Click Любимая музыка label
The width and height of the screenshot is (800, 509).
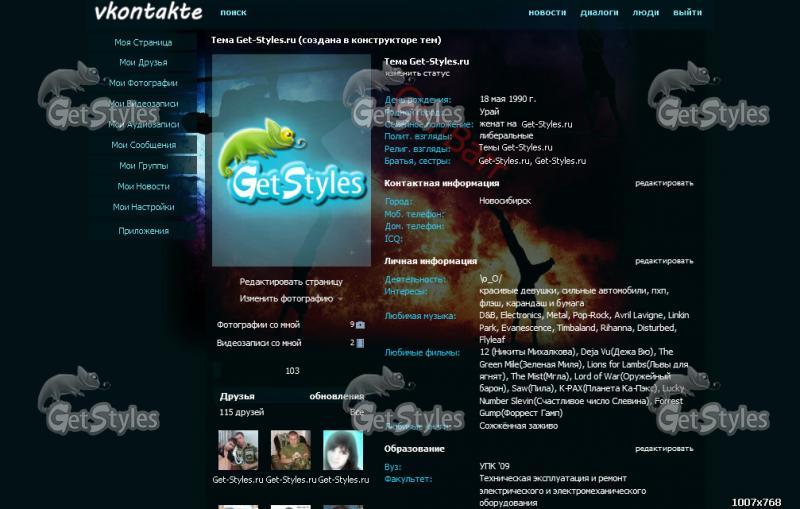pos(420,316)
